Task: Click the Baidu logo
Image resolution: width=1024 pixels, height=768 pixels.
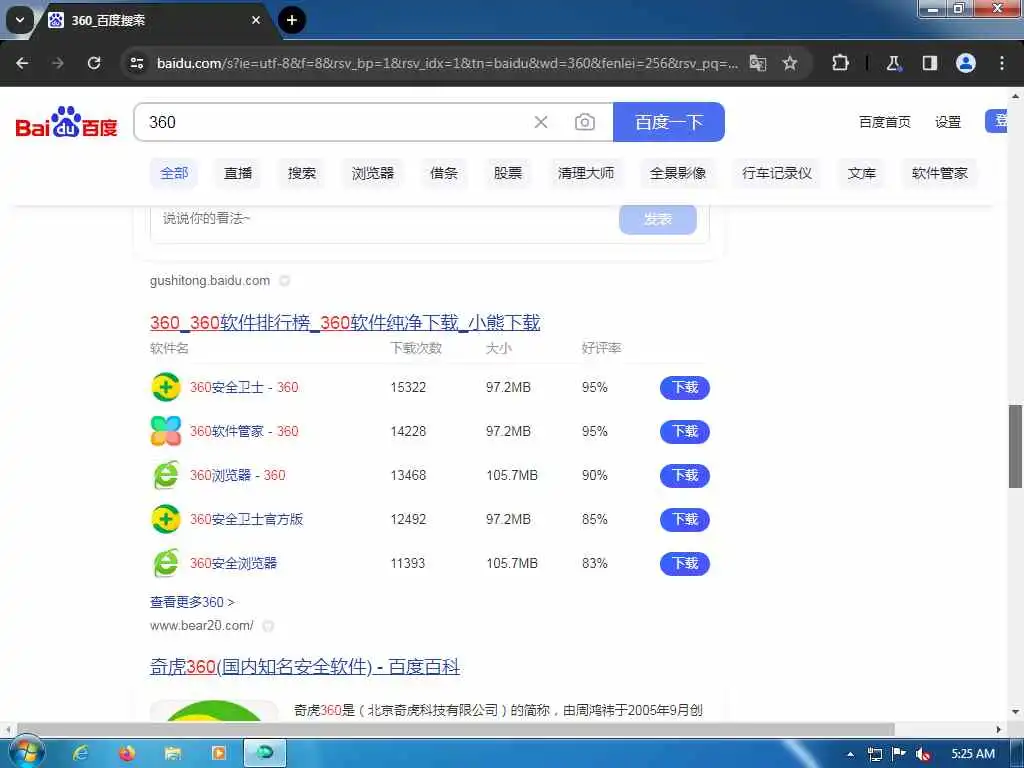Action: tap(67, 122)
